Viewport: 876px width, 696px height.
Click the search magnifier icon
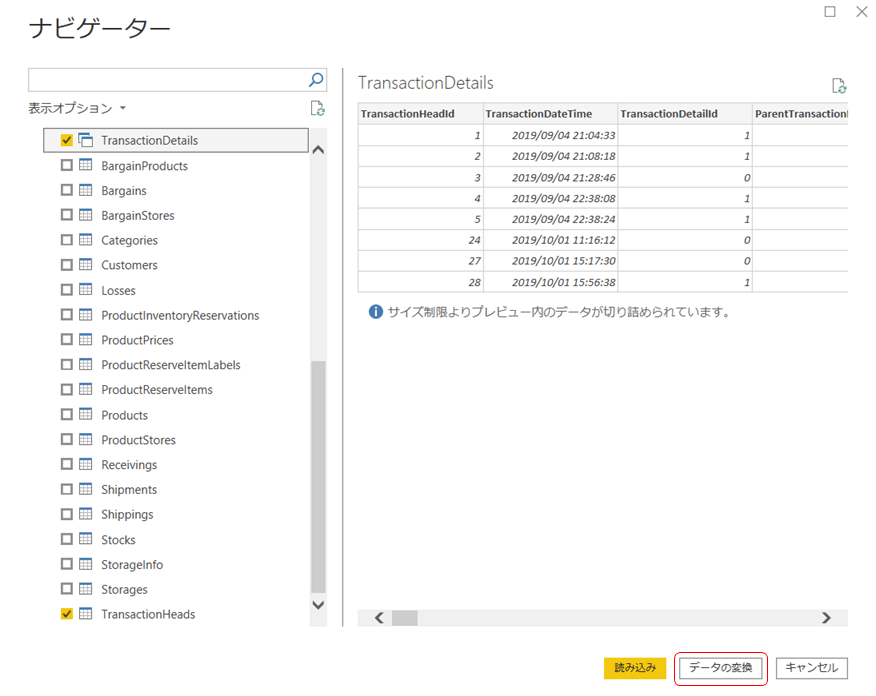coord(316,80)
